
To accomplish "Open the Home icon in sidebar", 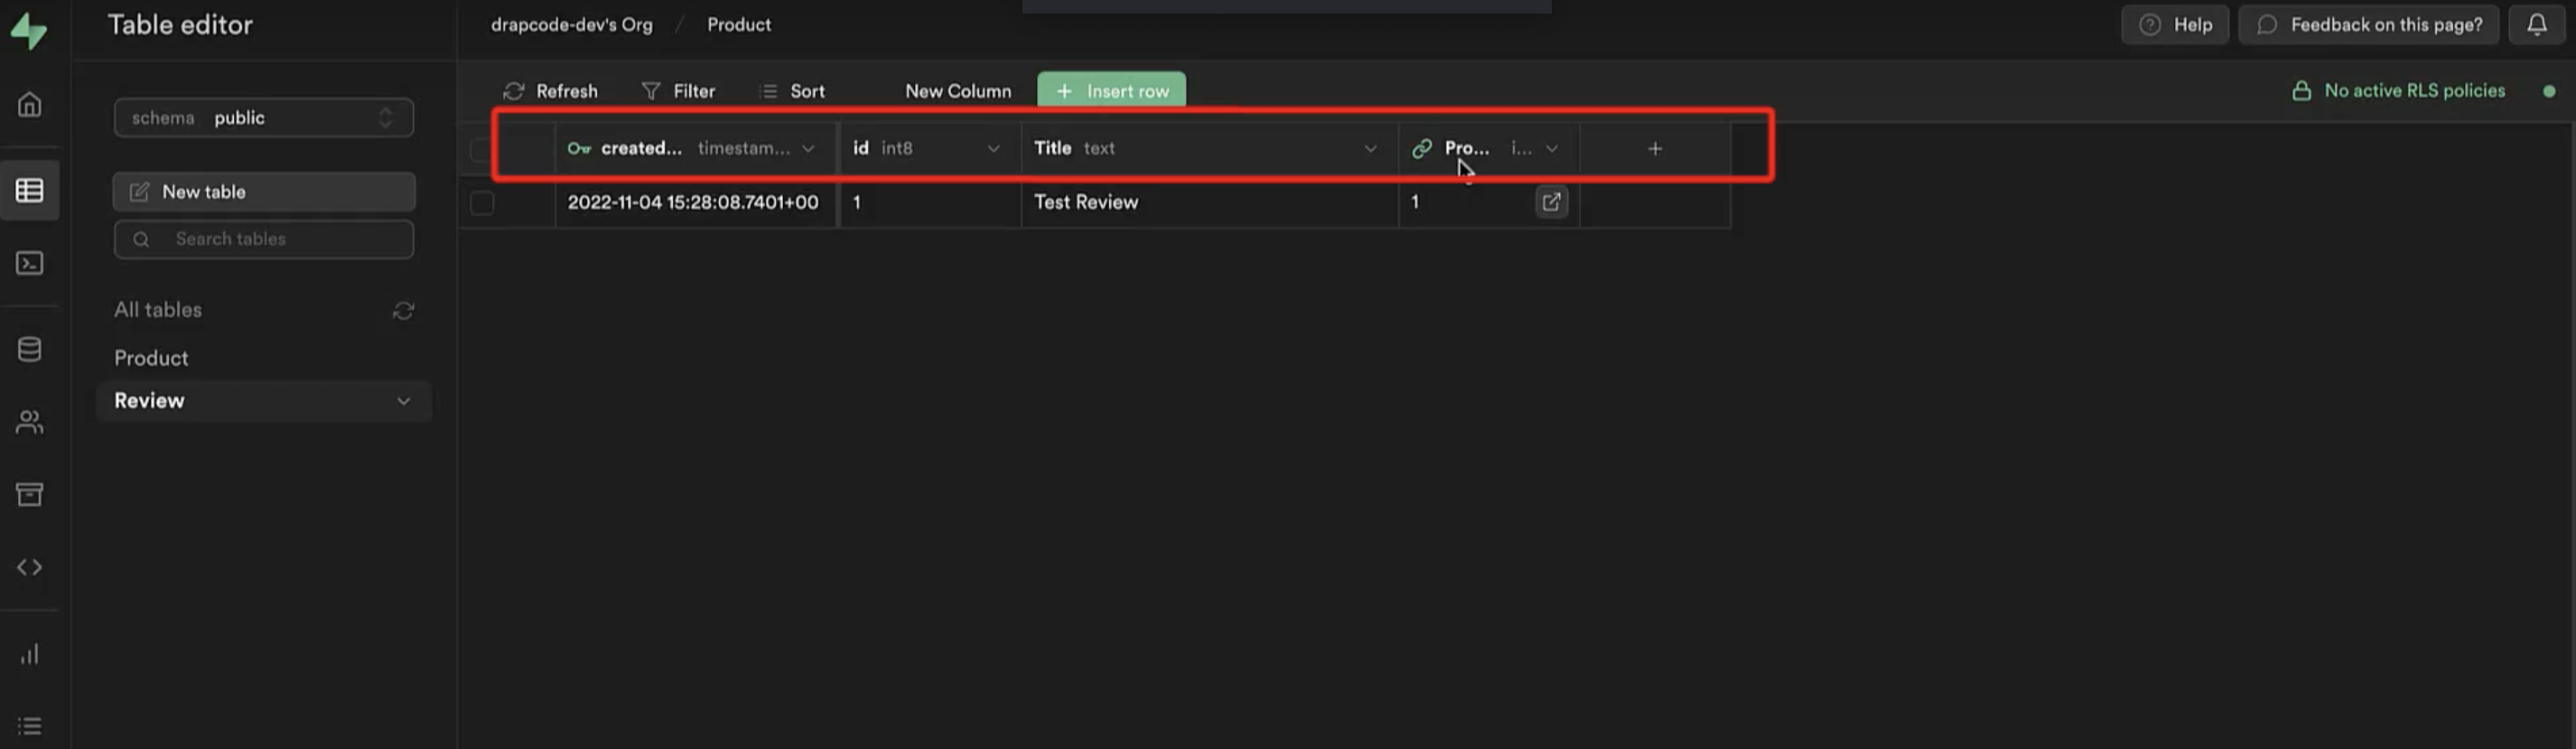I will (x=30, y=104).
